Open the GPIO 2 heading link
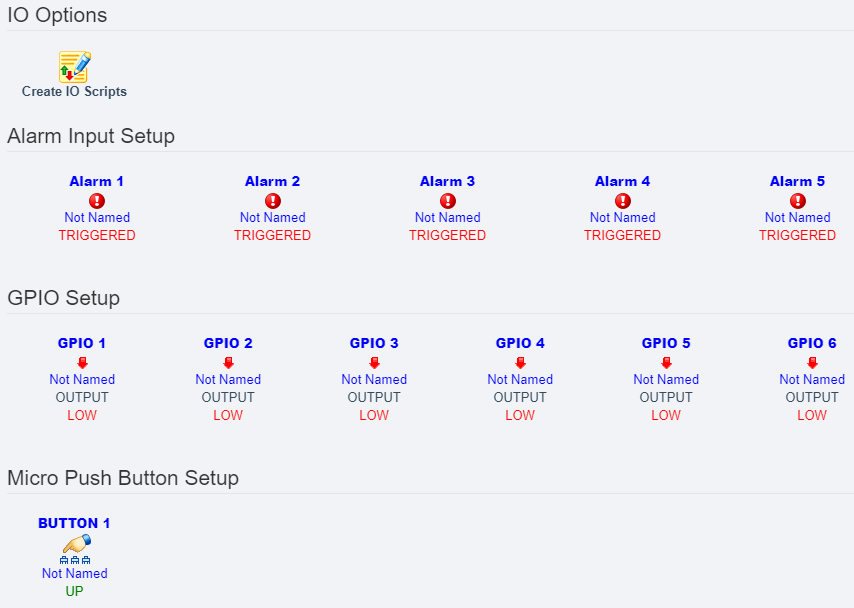The height and width of the screenshot is (608, 854). pyautogui.click(x=228, y=343)
